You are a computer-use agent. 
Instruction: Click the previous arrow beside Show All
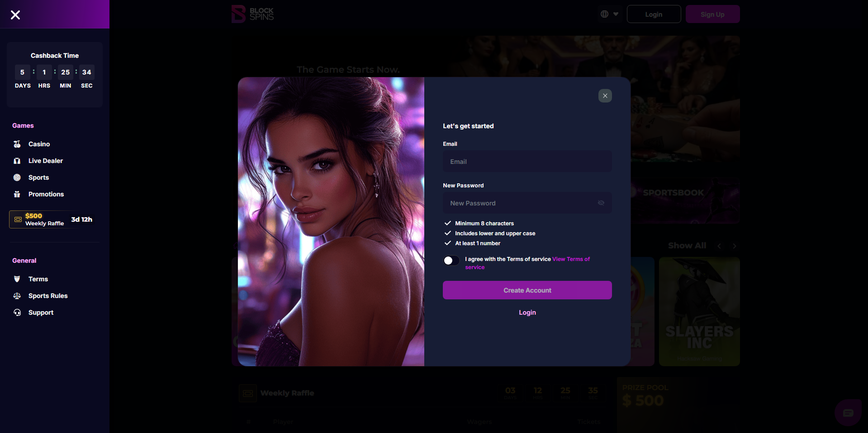point(719,246)
